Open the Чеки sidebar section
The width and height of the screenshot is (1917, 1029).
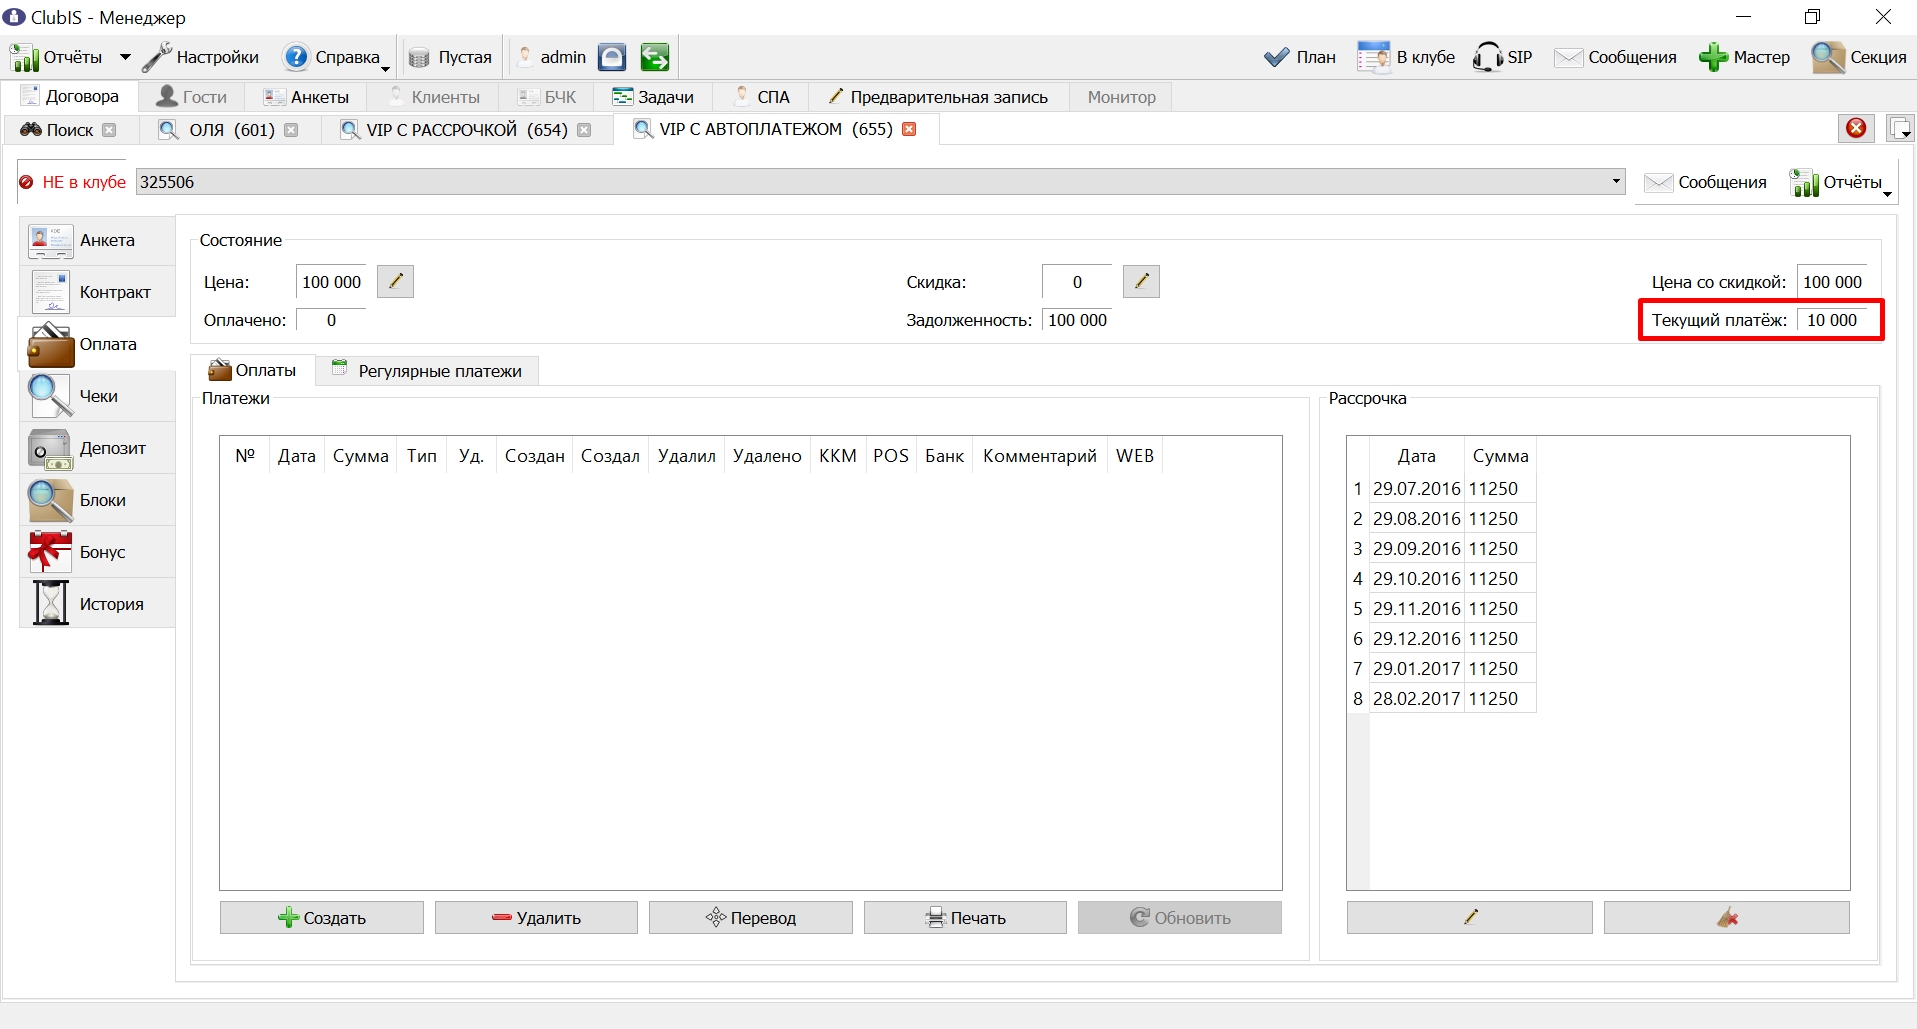tap(97, 396)
